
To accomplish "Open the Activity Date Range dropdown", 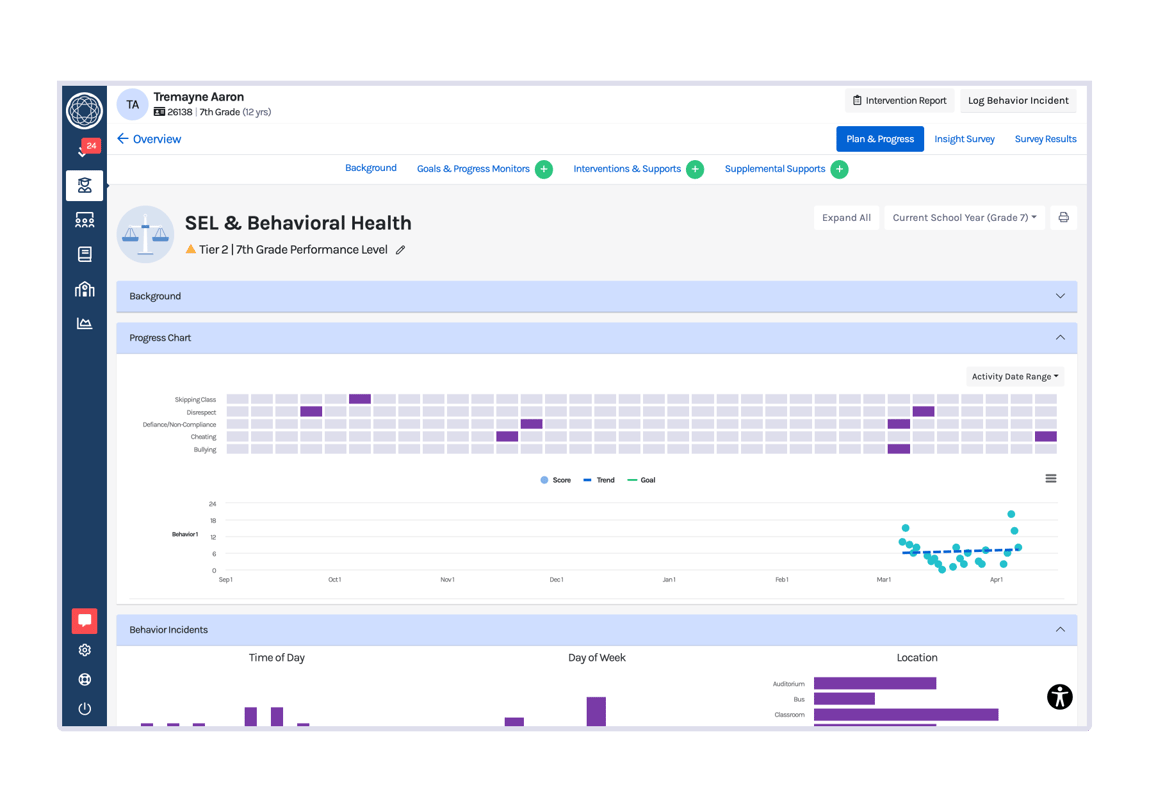I will coord(1014,376).
